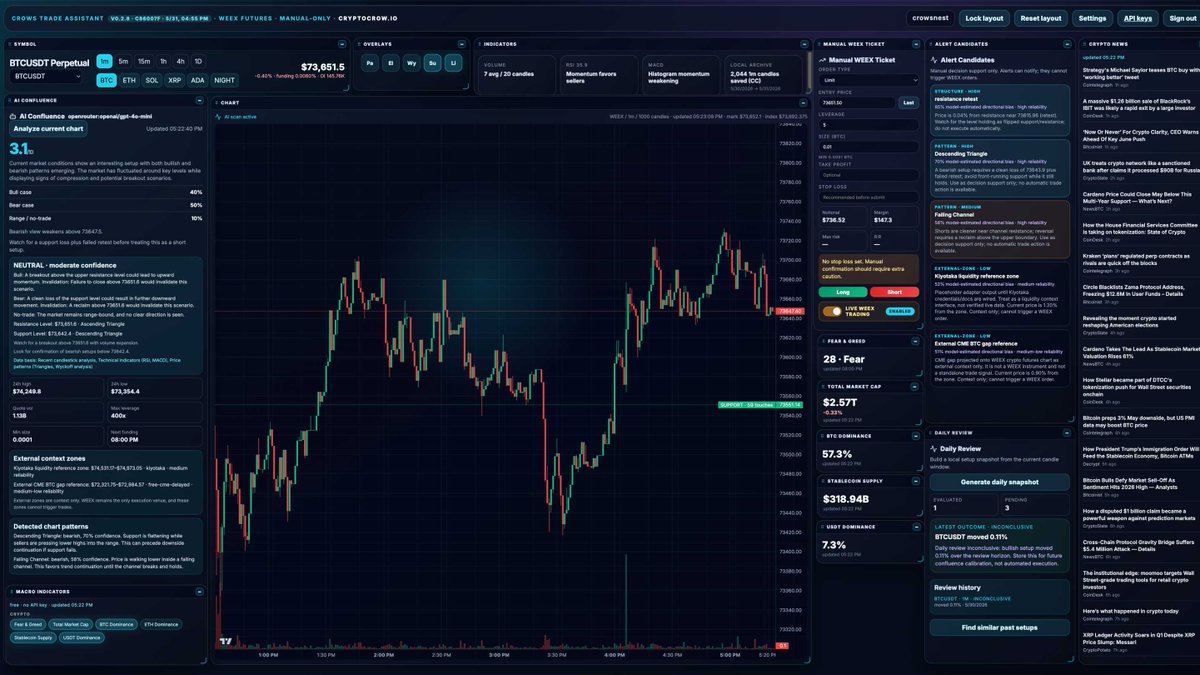Click Analyze current chart button
Screen dimensions: 1200x675
point(49,128)
